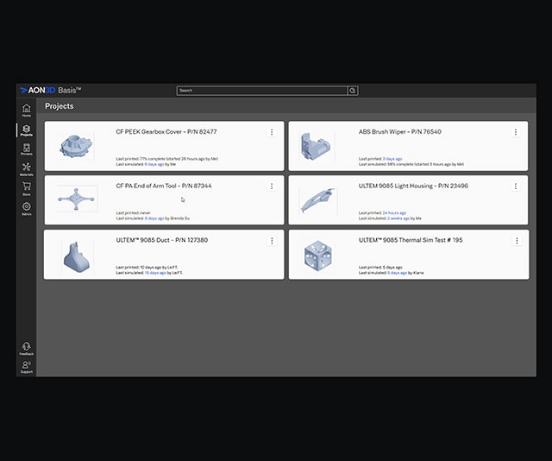Click the search magnifier button
Image resolution: width=552 pixels, height=461 pixels.
(352, 91)
